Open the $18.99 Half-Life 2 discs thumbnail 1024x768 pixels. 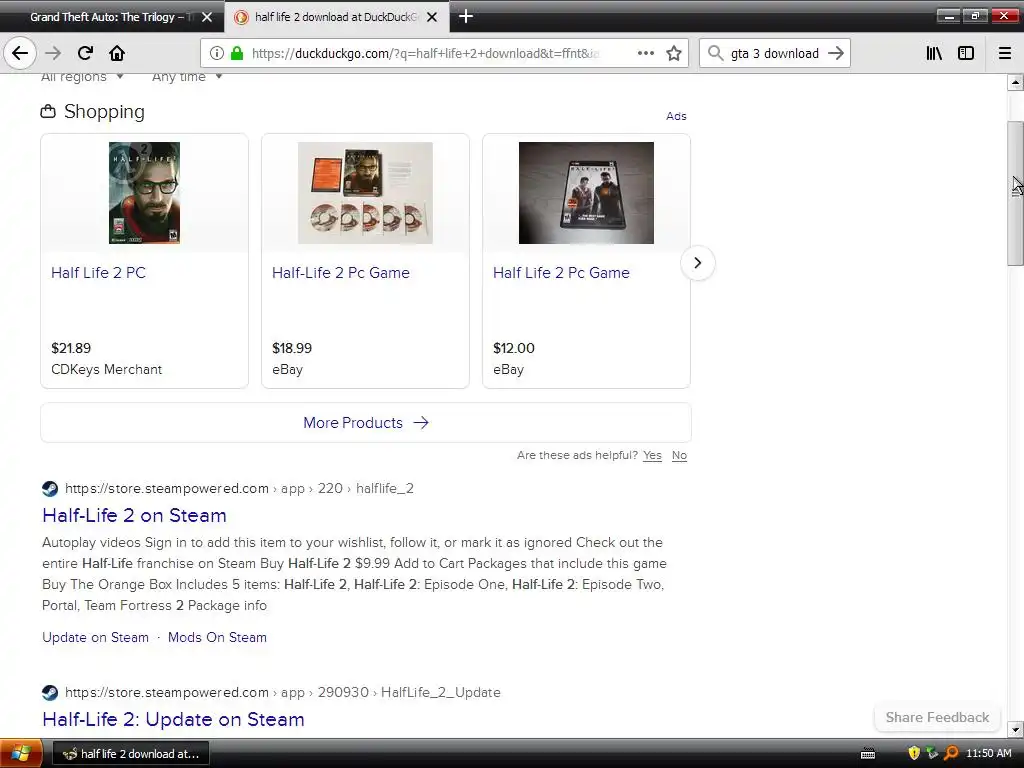tap(365, 193)
